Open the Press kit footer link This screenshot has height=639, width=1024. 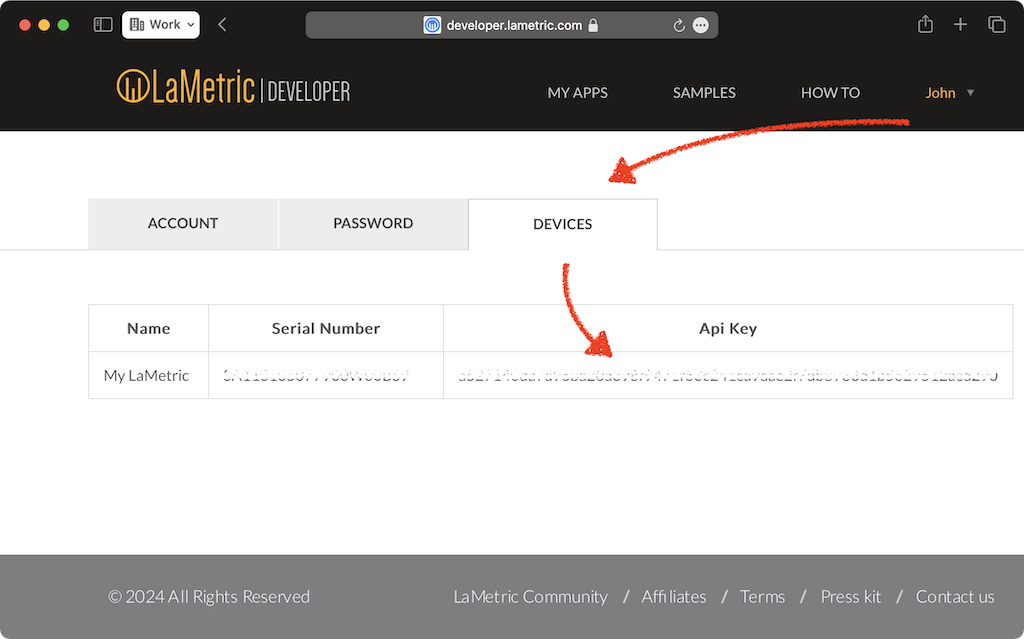point(850,597)
